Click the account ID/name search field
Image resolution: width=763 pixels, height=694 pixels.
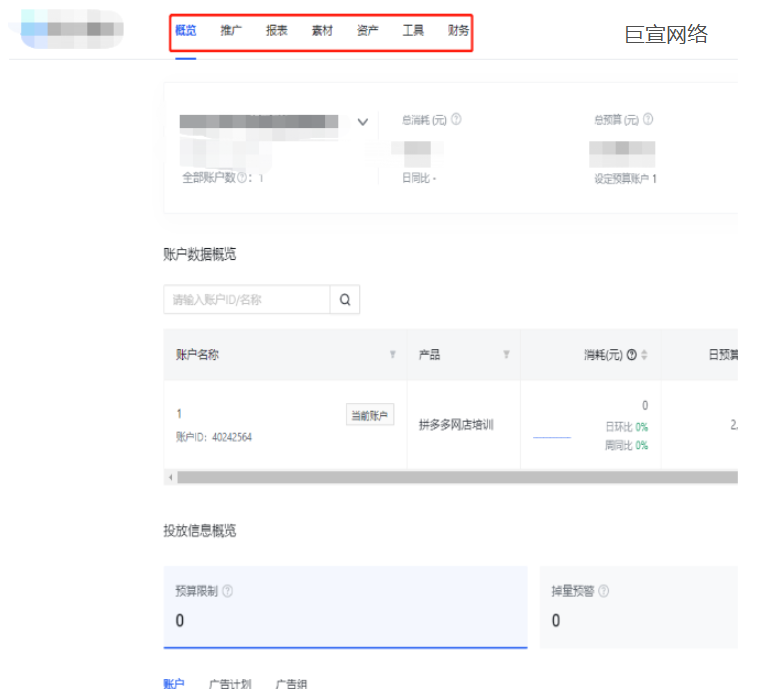tap(247, 299)
